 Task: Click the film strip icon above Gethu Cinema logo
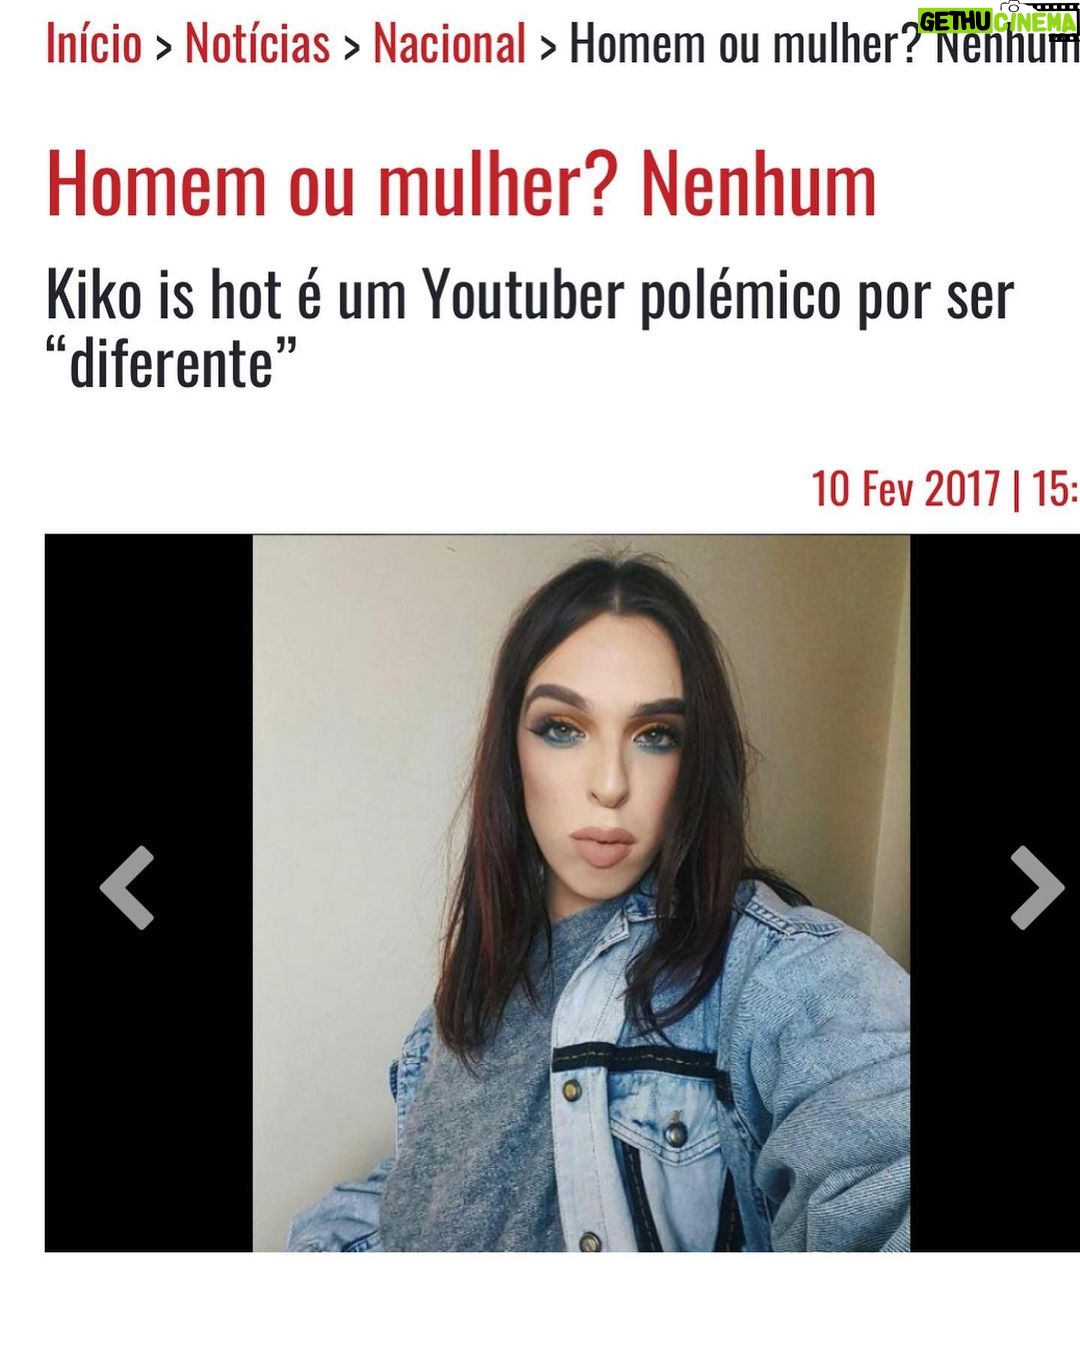(1040, 6)
